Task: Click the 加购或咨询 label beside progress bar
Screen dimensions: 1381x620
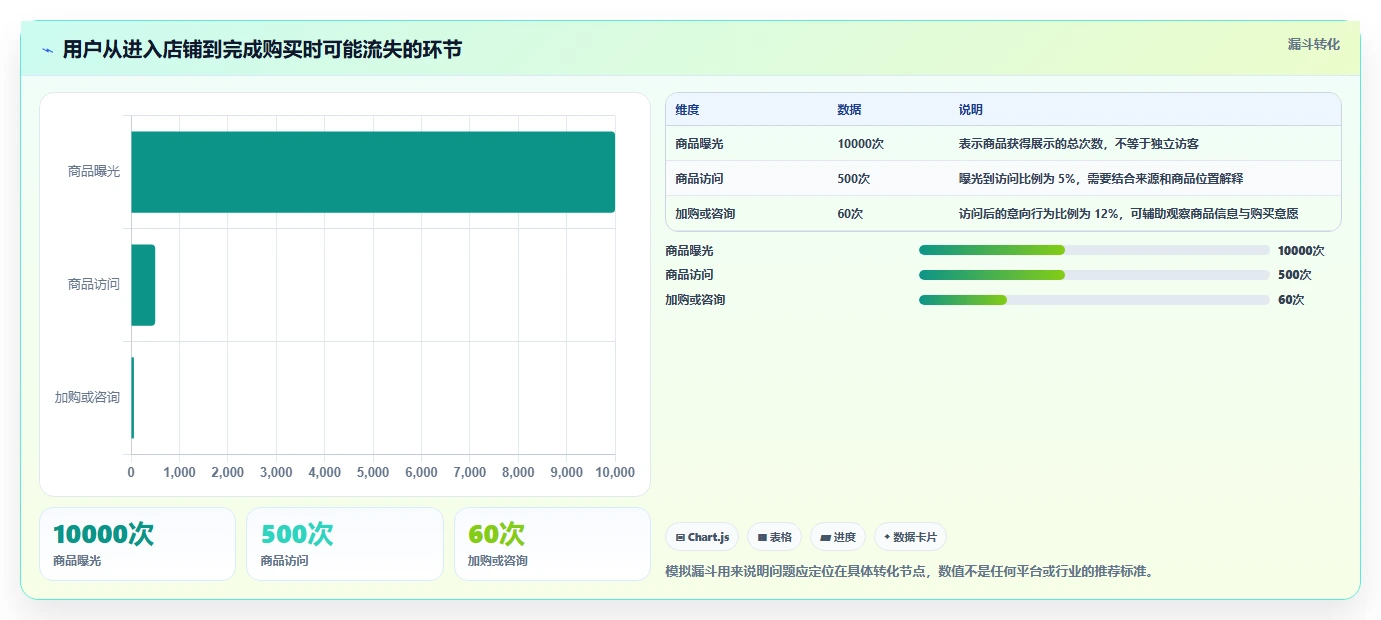Action: point(695,300)
